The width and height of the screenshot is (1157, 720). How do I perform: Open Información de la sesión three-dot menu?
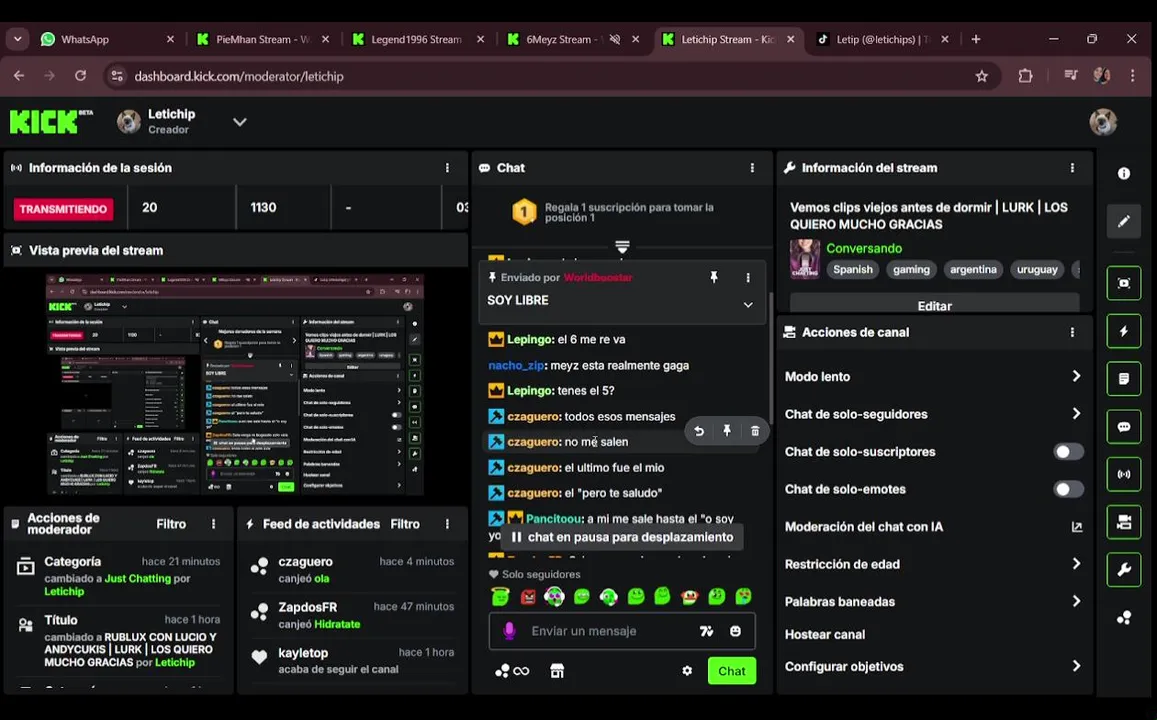[447, 168]
